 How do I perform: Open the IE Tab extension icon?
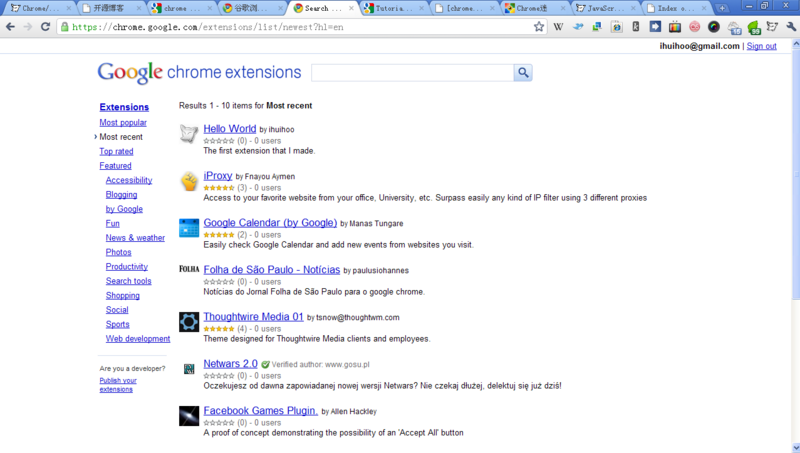(616, 27)
